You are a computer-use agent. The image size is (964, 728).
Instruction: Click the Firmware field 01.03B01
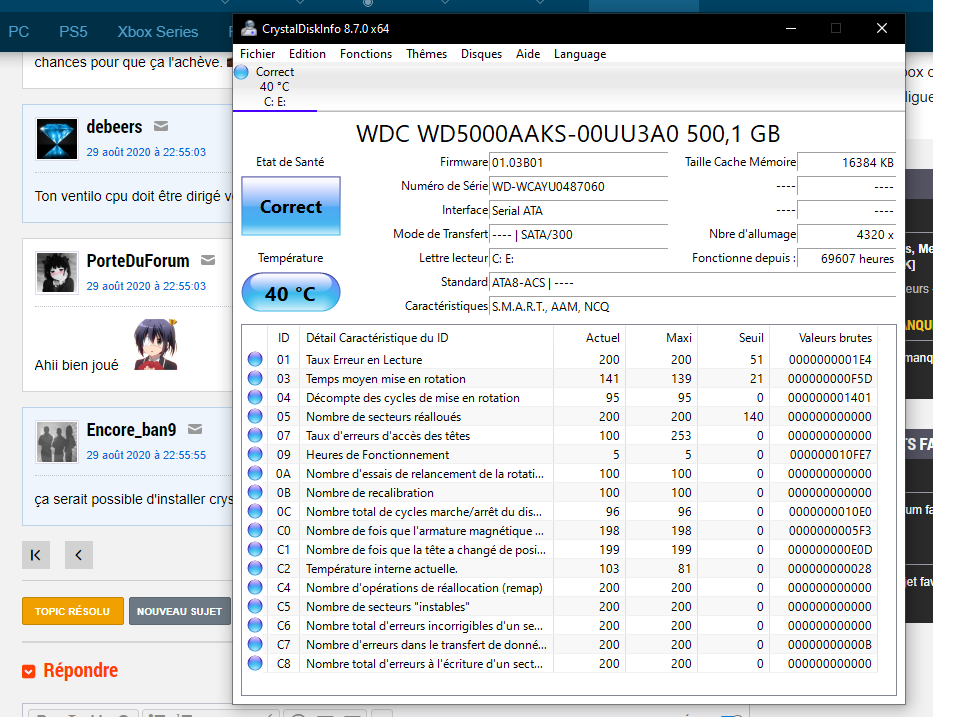click(579, 163)
